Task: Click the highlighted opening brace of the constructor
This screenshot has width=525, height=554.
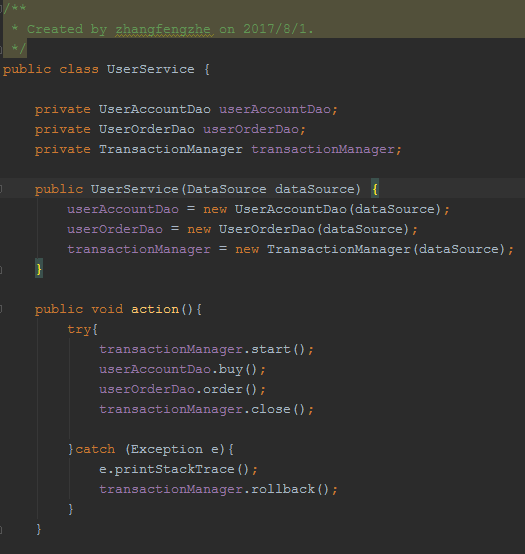Action: [x=375, y=189]
